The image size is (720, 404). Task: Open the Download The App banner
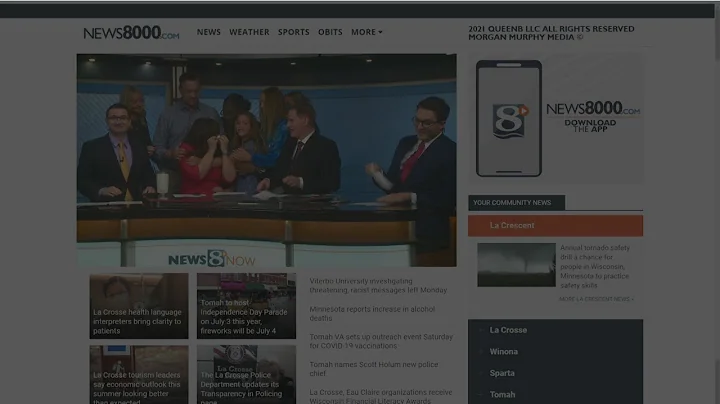click(556, 118)
